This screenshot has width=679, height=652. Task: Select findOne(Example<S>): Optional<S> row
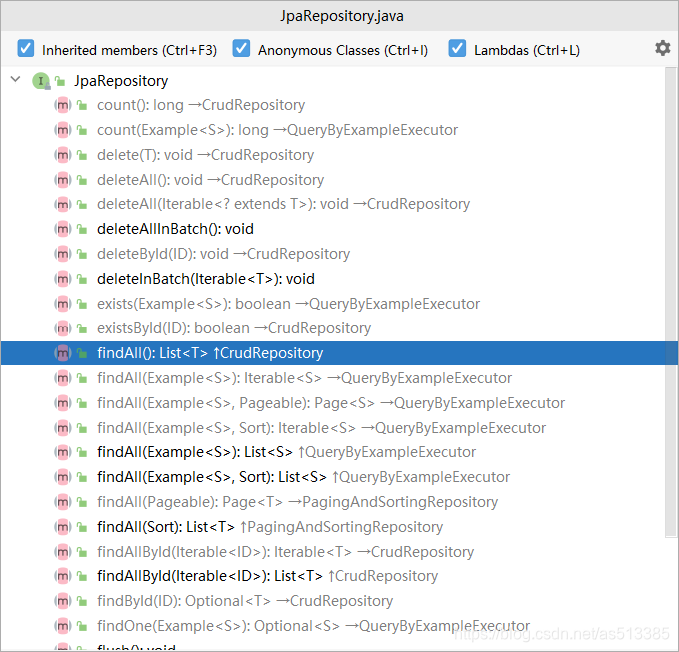(x=333, y=626)
